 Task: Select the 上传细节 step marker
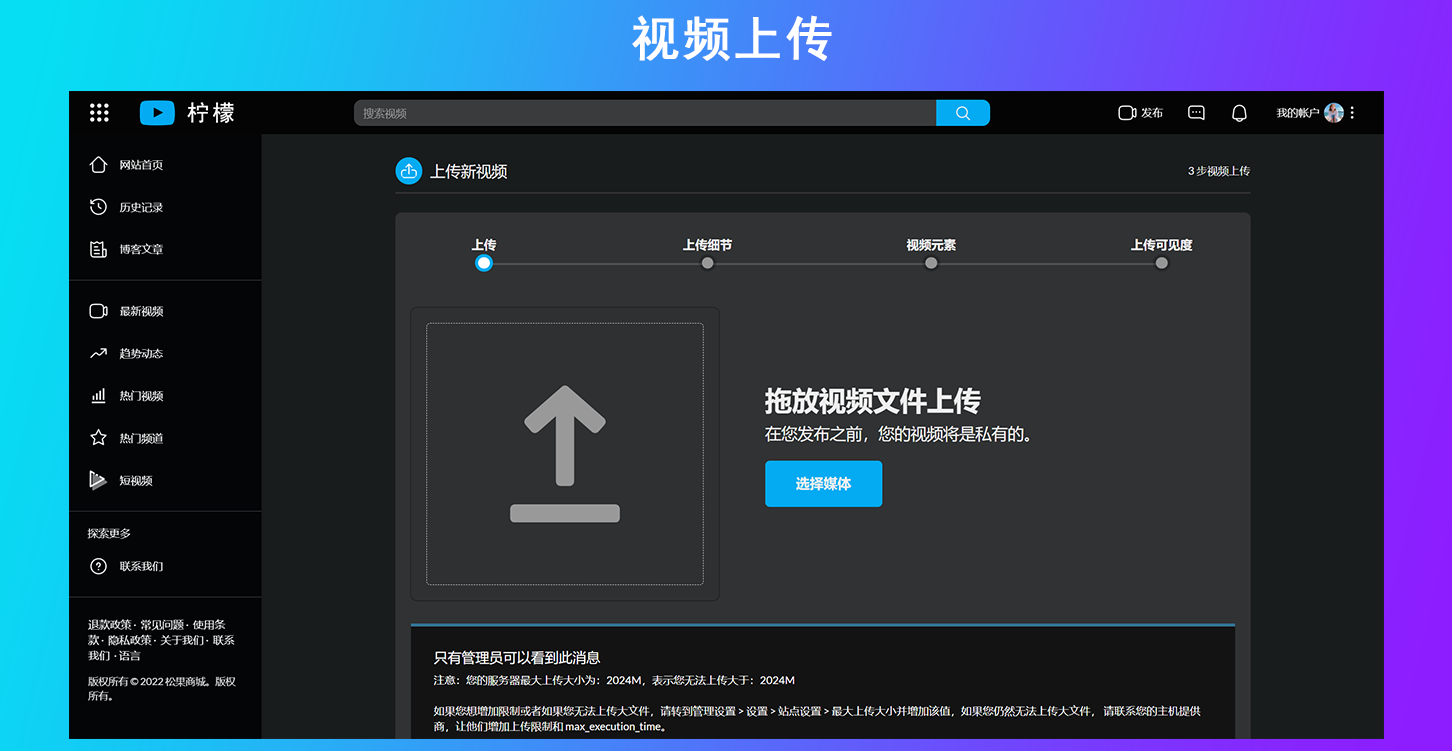click(x=707, y=263)
